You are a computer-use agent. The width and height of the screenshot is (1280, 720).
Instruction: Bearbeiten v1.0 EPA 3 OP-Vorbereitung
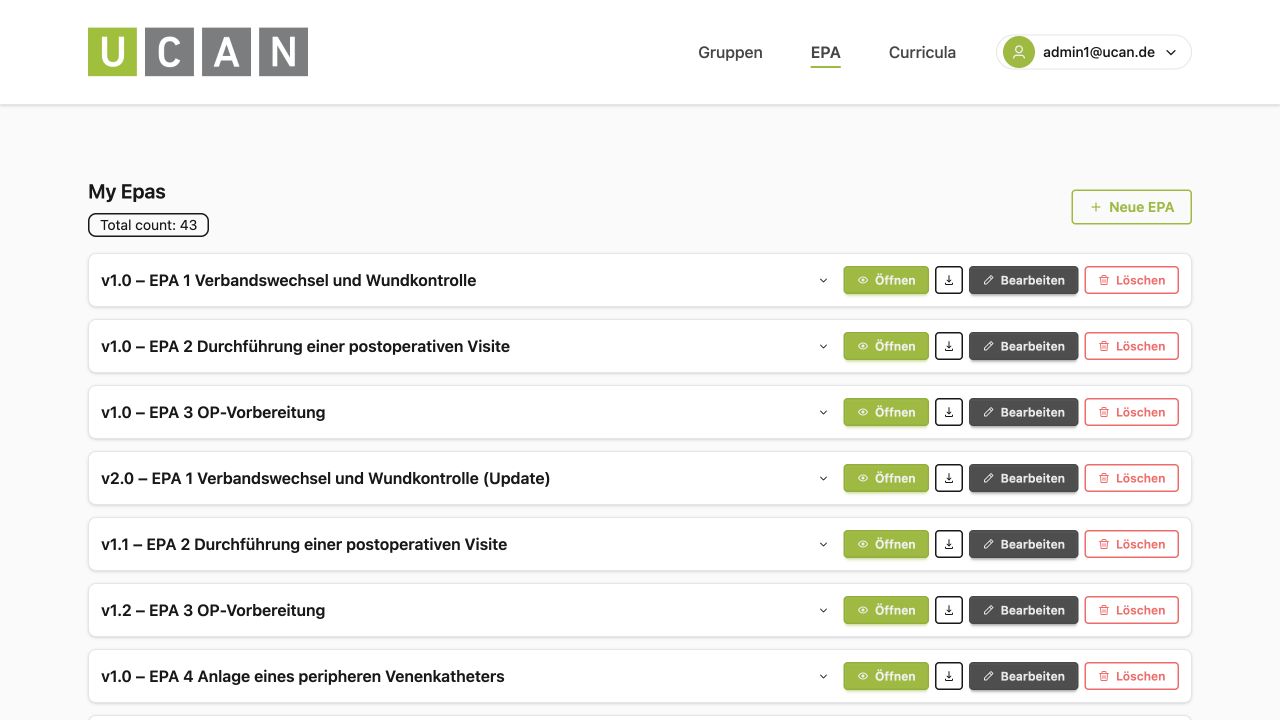click(x=1024, y=412)
